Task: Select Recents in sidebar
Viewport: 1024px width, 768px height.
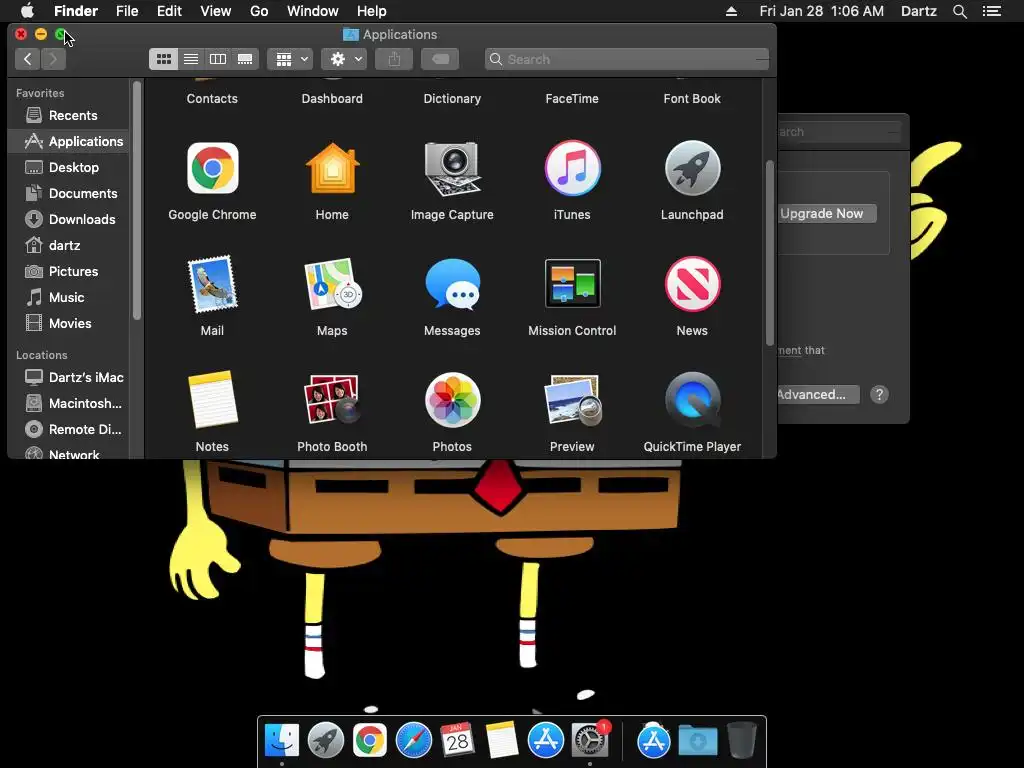Action: (x=69, y=116)
